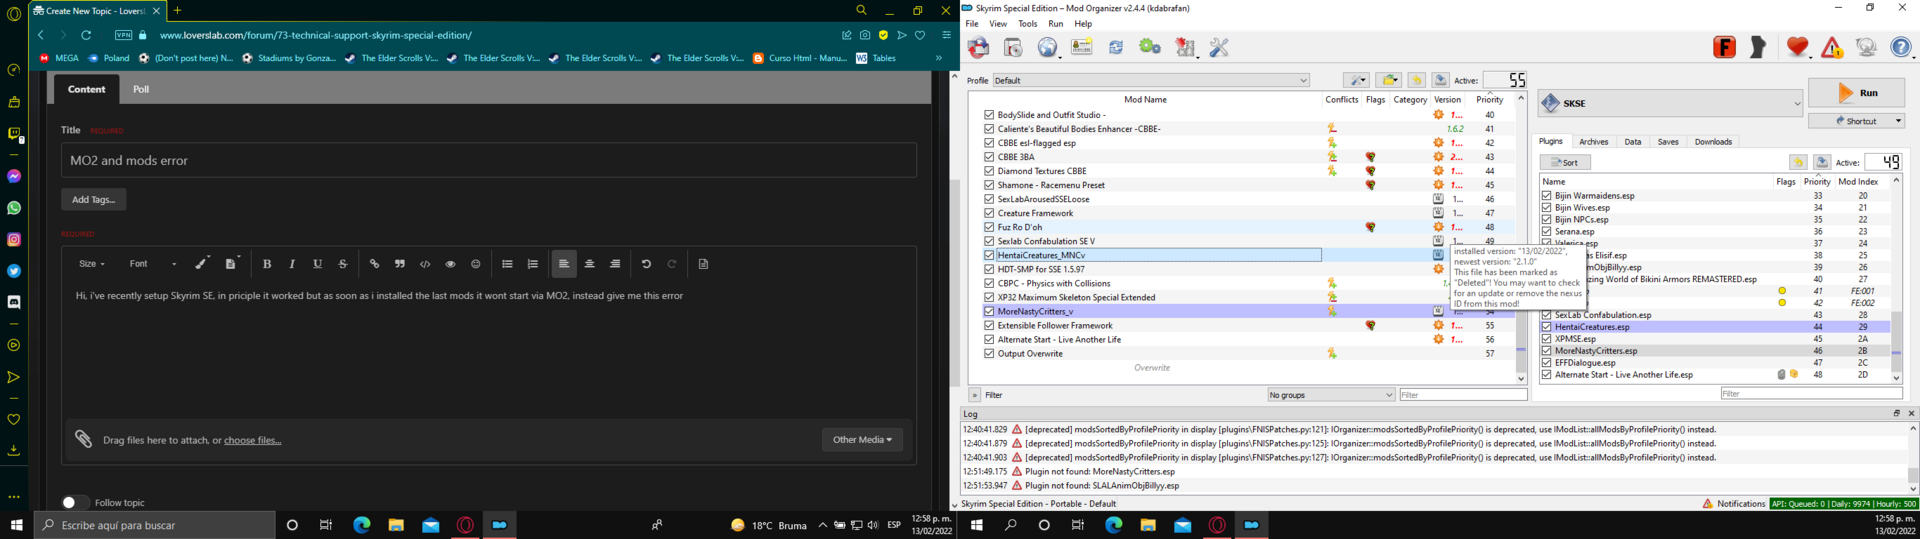
Task: Switch to the Poll tab
Action: (141, 89)
